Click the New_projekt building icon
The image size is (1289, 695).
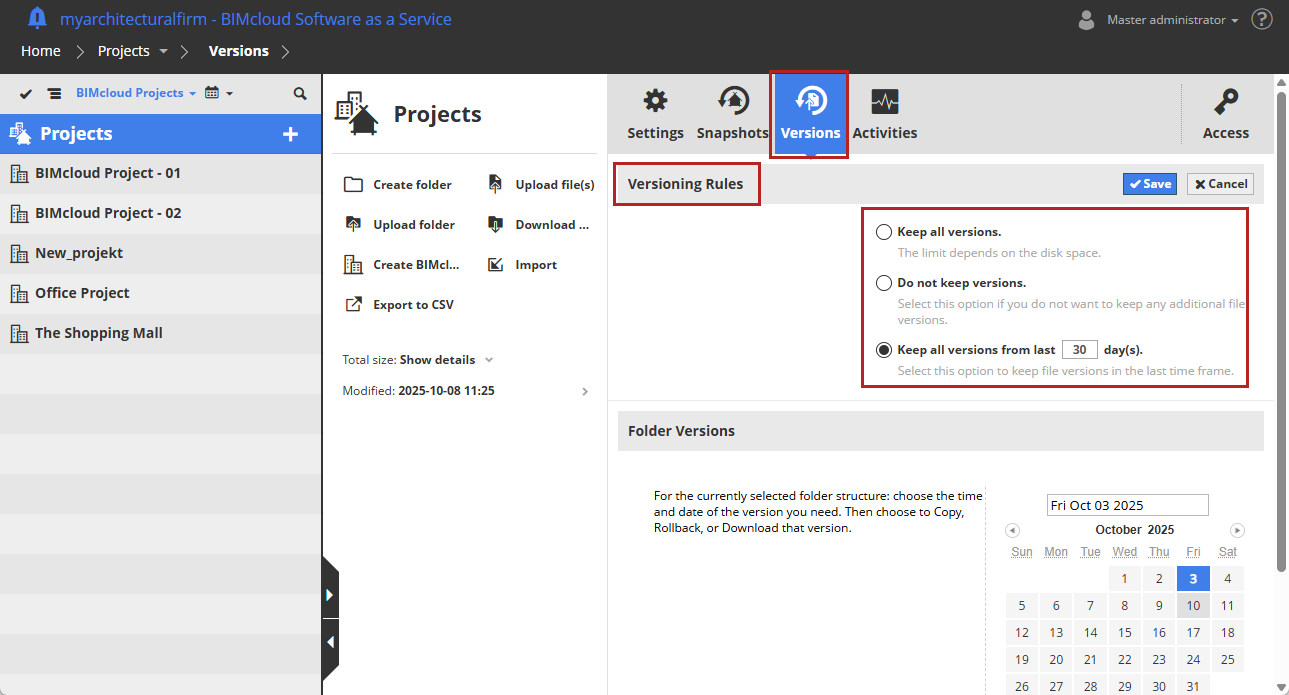click(x=18, y=254)
